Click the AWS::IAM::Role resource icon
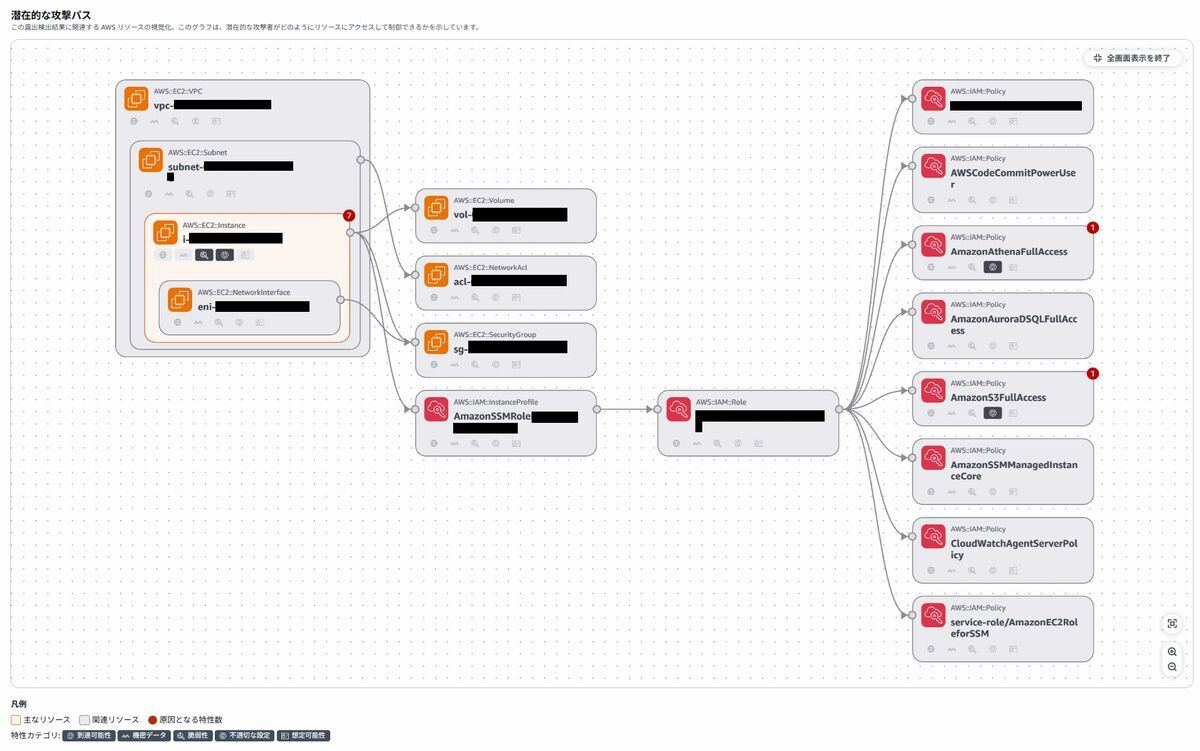The width and height of the screenshot is (1200, 751). tap(679, 409)
